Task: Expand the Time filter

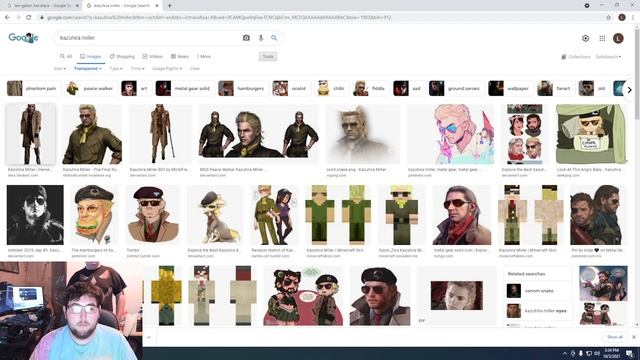Action: 138,69
